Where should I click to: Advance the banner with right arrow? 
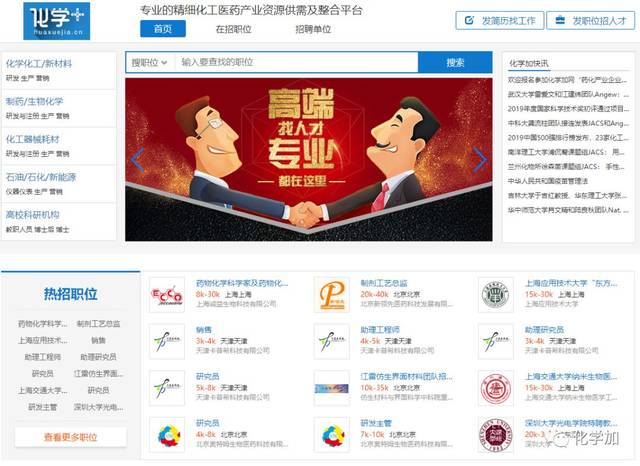pyautogui.click(x=480, y=160)
